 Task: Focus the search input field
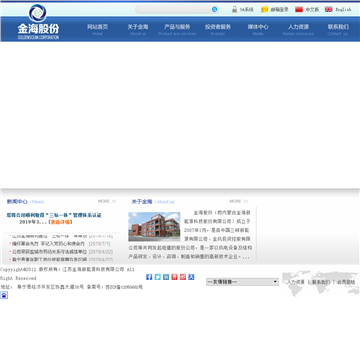(173, 9)
